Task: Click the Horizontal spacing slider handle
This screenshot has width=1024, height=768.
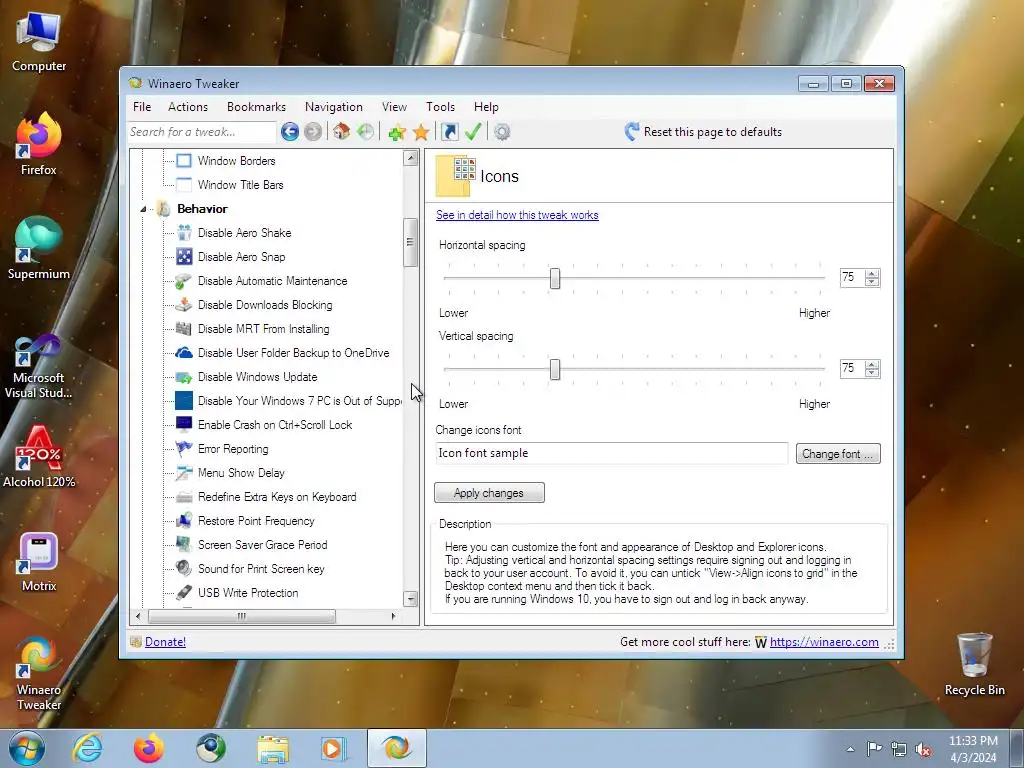Action: click(x=554, y=279)
